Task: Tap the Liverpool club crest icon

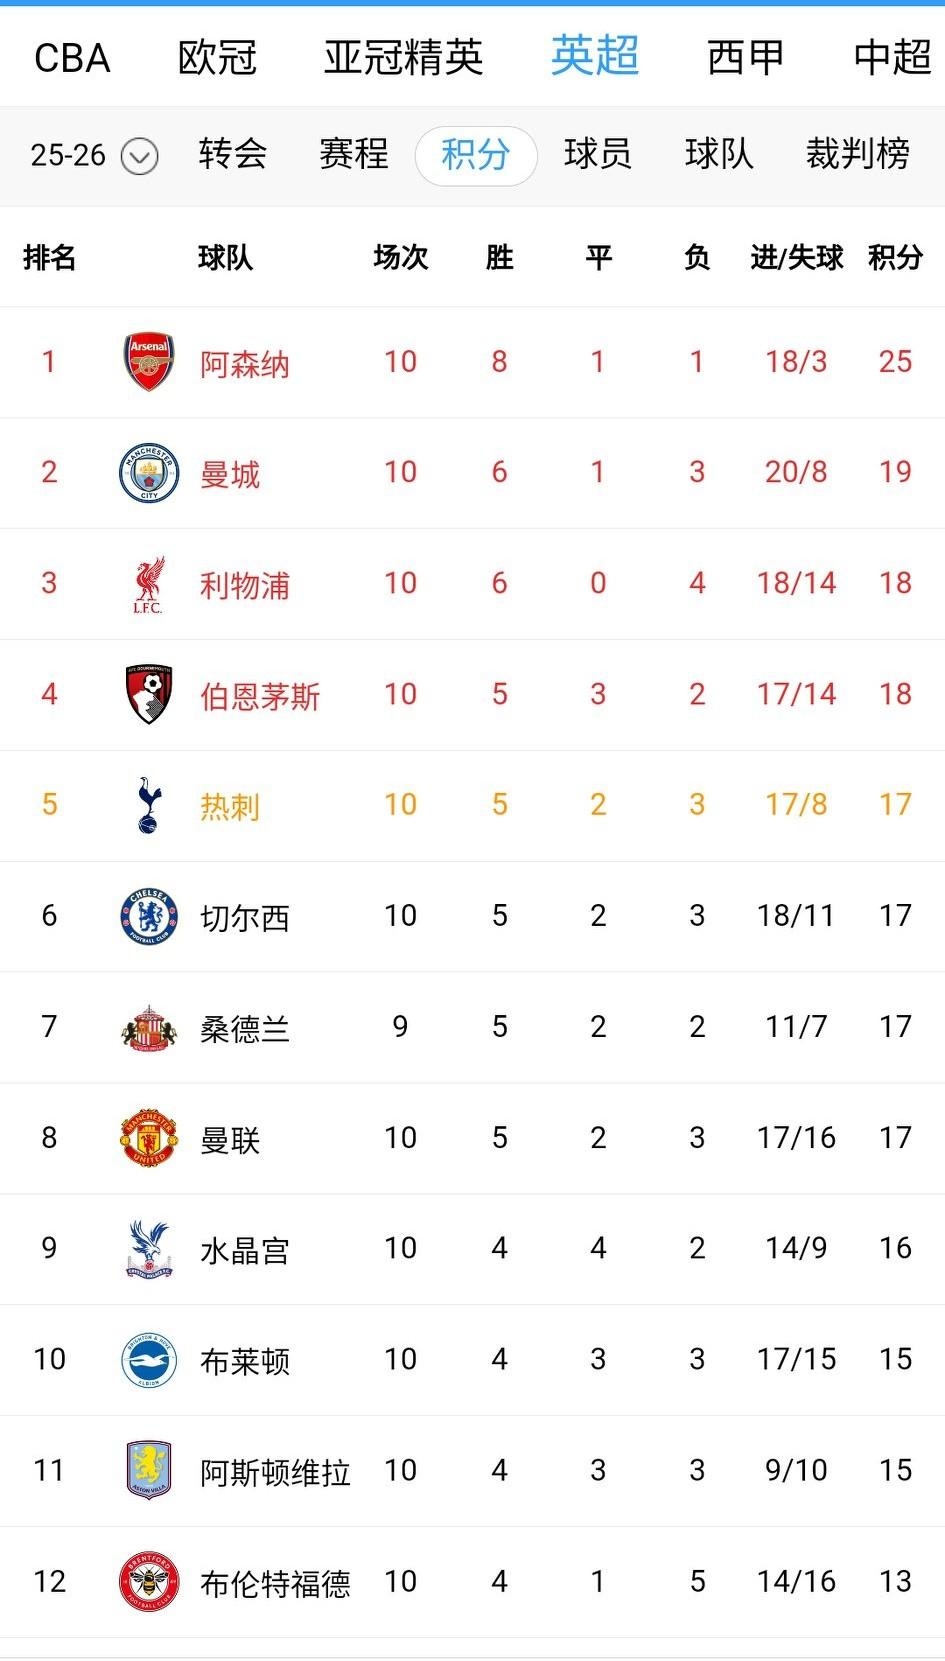Action: [148, 584]
